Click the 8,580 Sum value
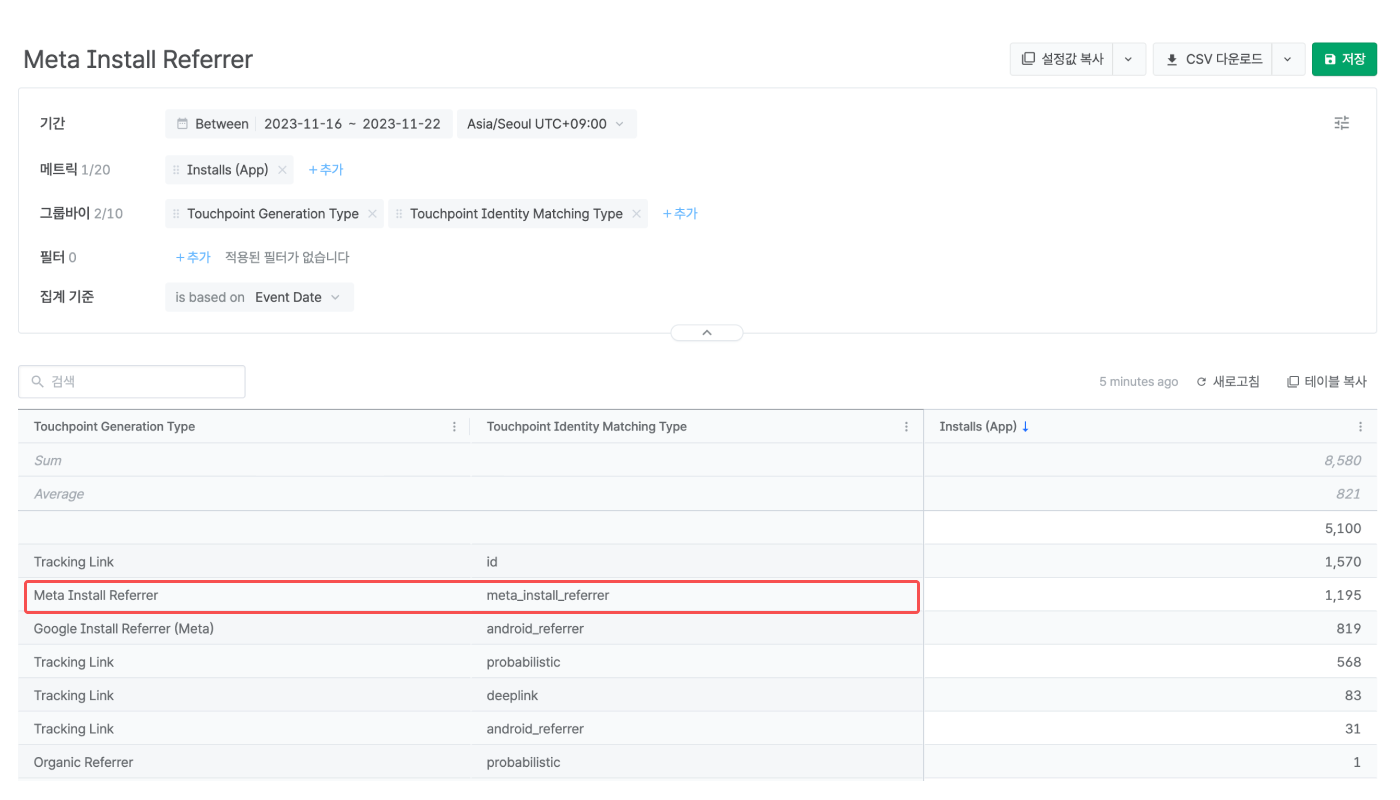1400x800 pixels. pyautogui.click(x=1342, y=461)
